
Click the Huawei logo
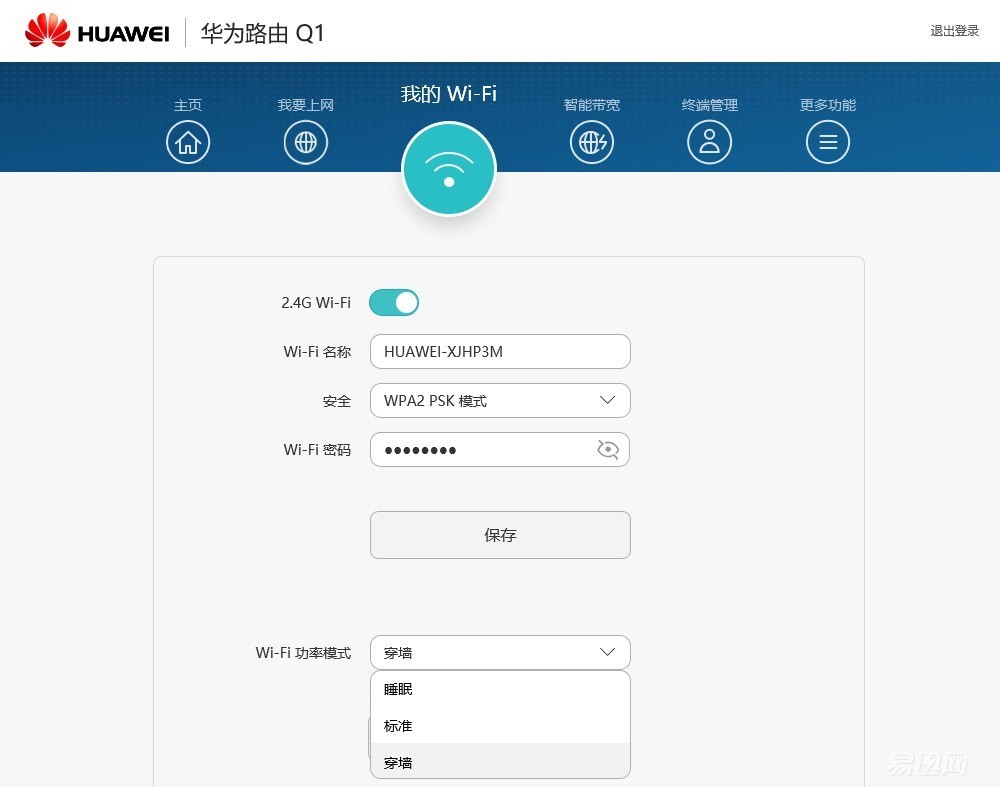click(x=97, y=31)
